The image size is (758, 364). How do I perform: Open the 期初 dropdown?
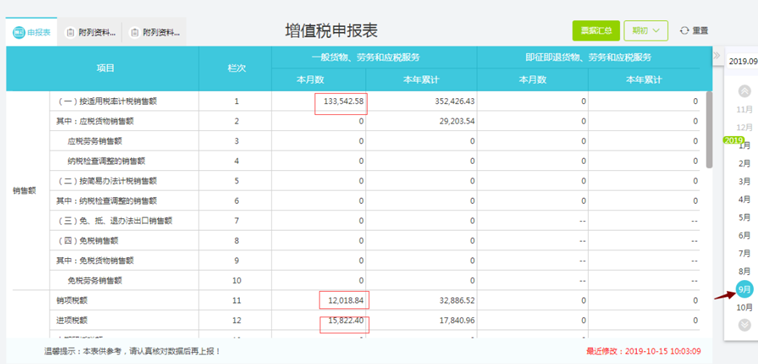pyautogui.click(x=646, y=30)
